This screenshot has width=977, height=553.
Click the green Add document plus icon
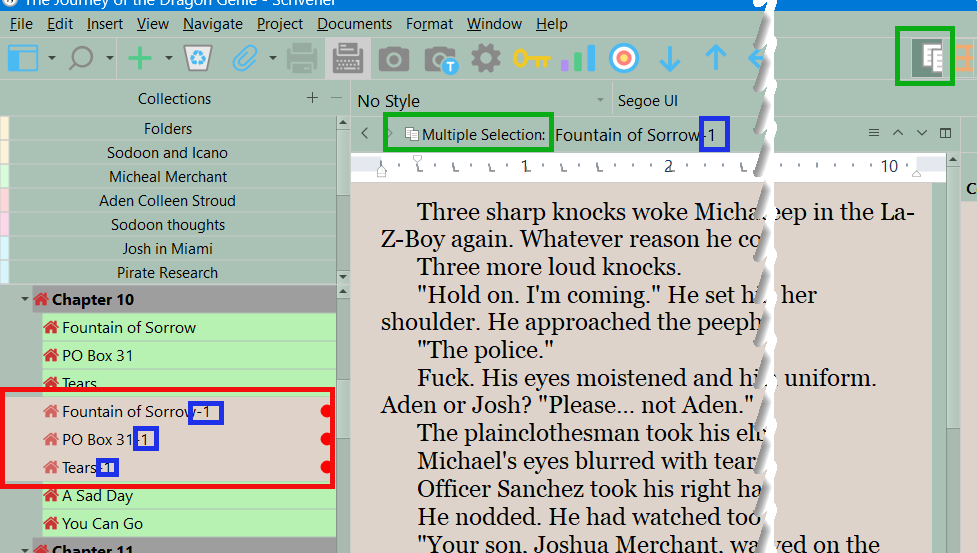pyautogui.click(x=141, y=59)
